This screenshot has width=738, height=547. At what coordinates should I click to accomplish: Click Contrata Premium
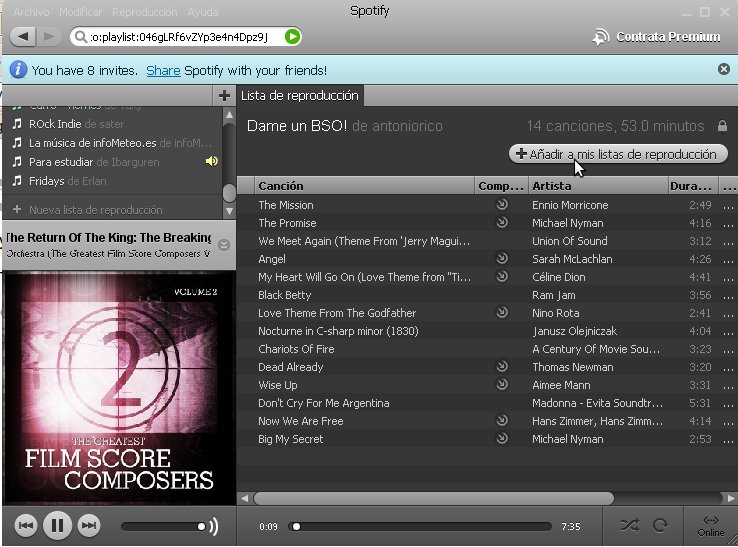(668, 37)
